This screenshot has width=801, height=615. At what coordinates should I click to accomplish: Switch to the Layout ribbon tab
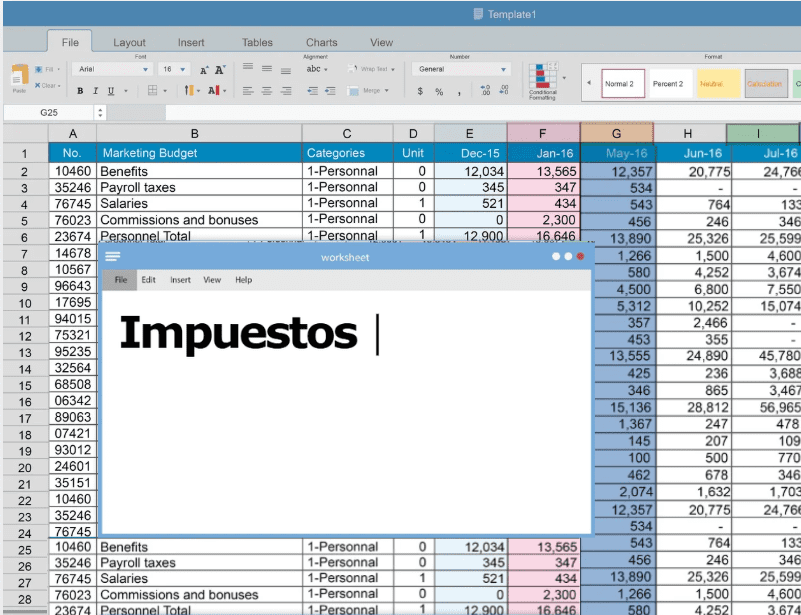coord(129,43)
